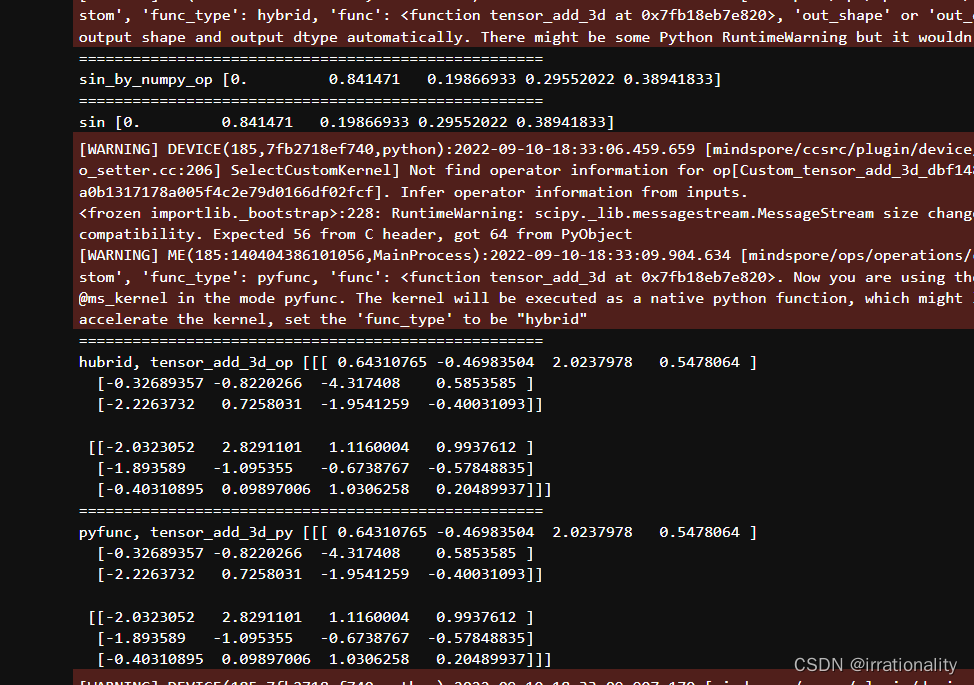
Task: Click 0.5853585 in the pyfunc tensor_add_3d_py output
Action: [x=476, y=554]
